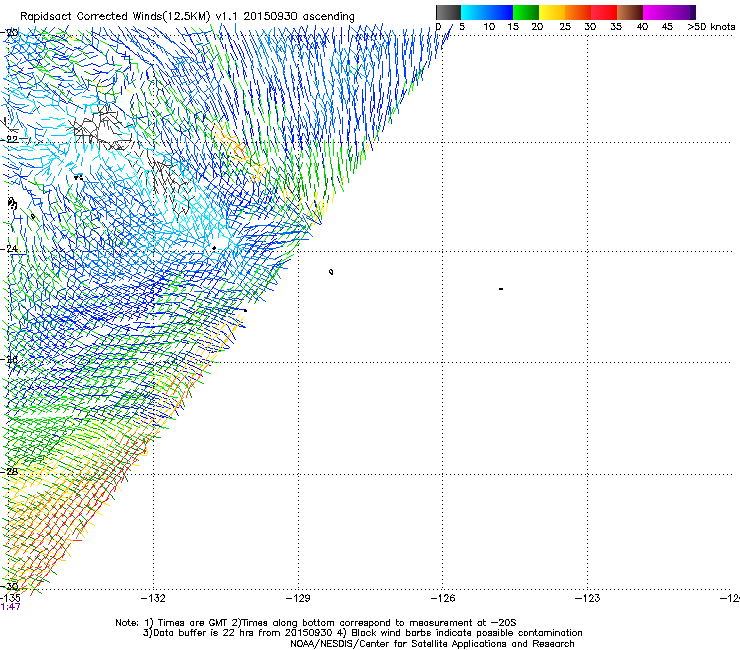Image resolution: width=740 pixels, height=650 pixels.
Task: Select the '-123' longitude axis label
Action: coord(588,598)
